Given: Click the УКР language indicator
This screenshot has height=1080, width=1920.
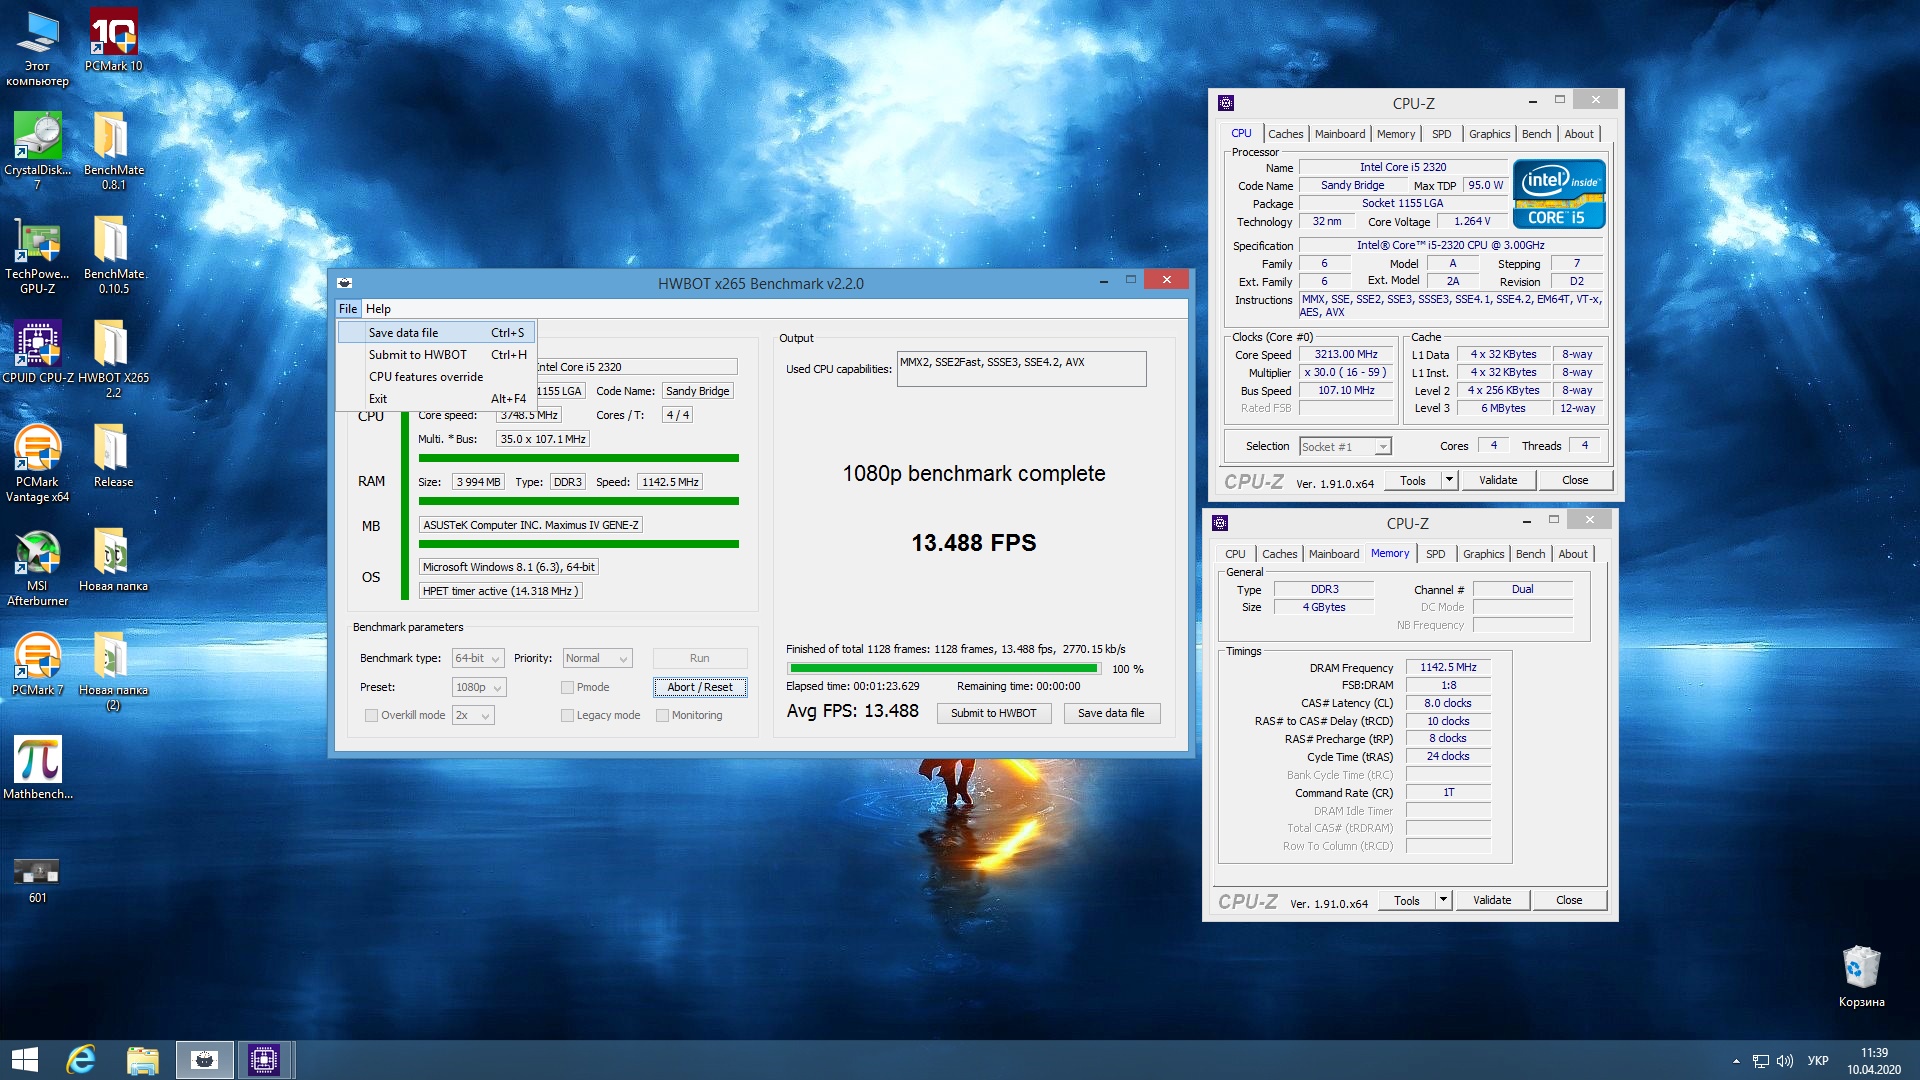Looking at the screenshot, I should click(x=1818, y=1061).
